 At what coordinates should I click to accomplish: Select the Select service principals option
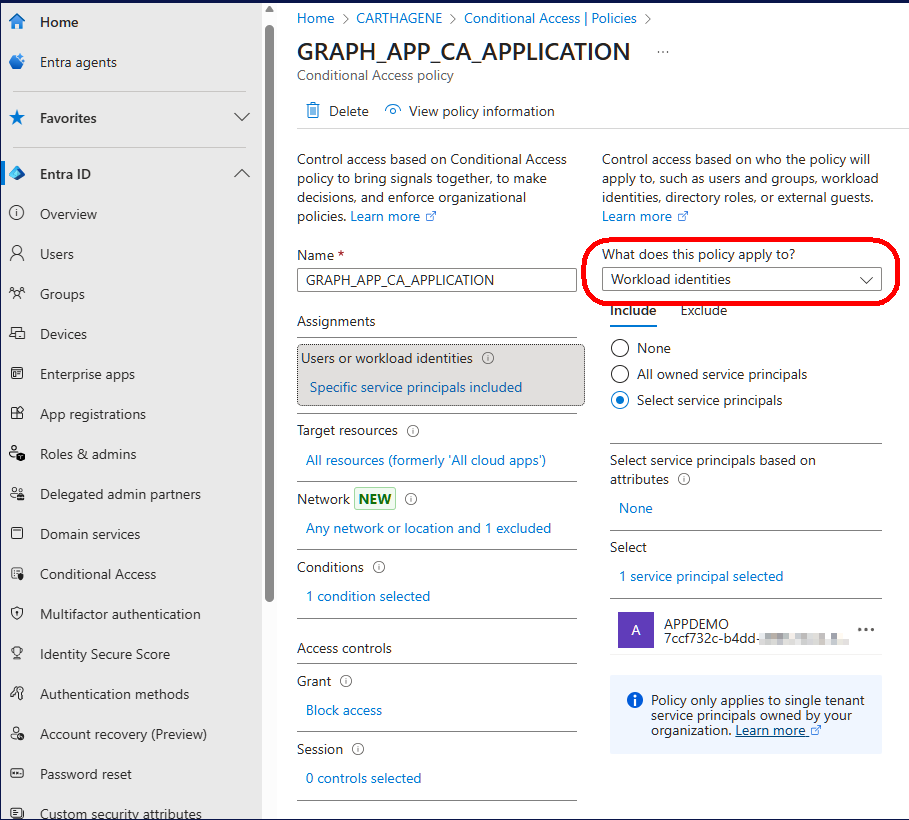pyautogui.click(x=622, y=400)
